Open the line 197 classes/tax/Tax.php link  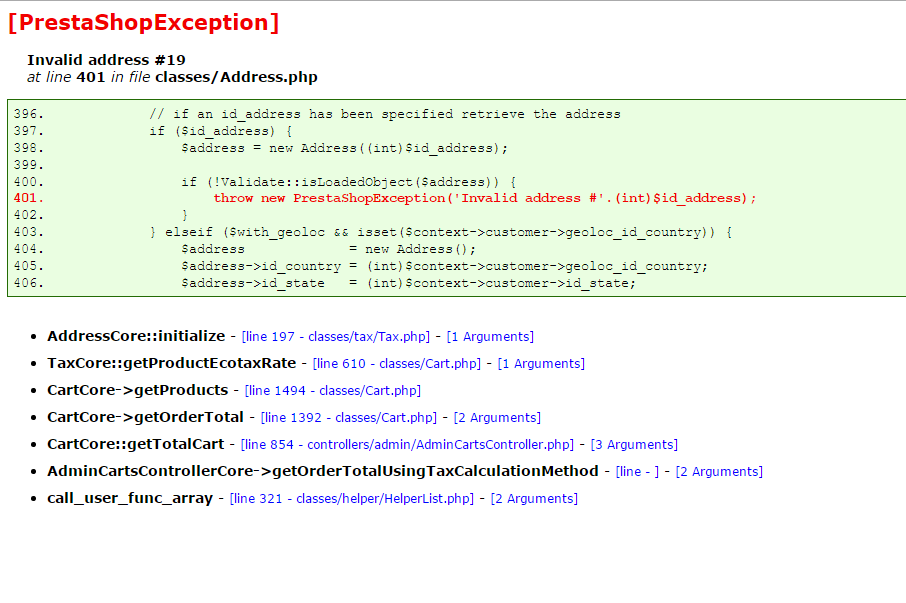[336, 336]
